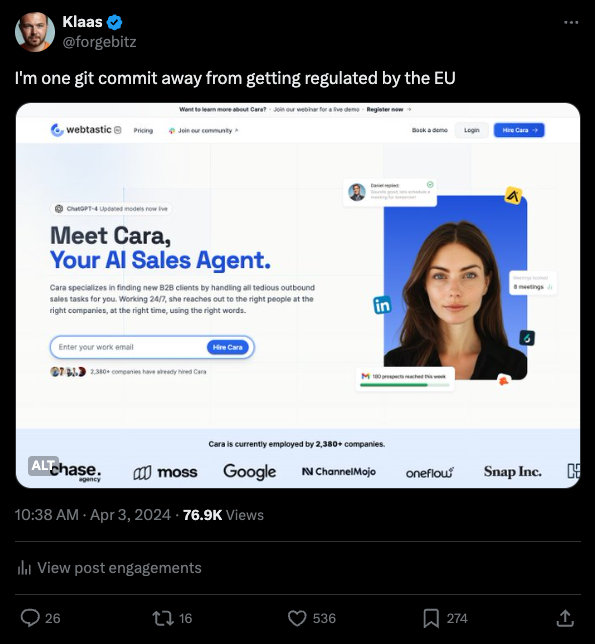Click the 10:38 AM timestamp
Image resolution: width=595 pixels, height=644 pixels.
[x=46, y=515]
